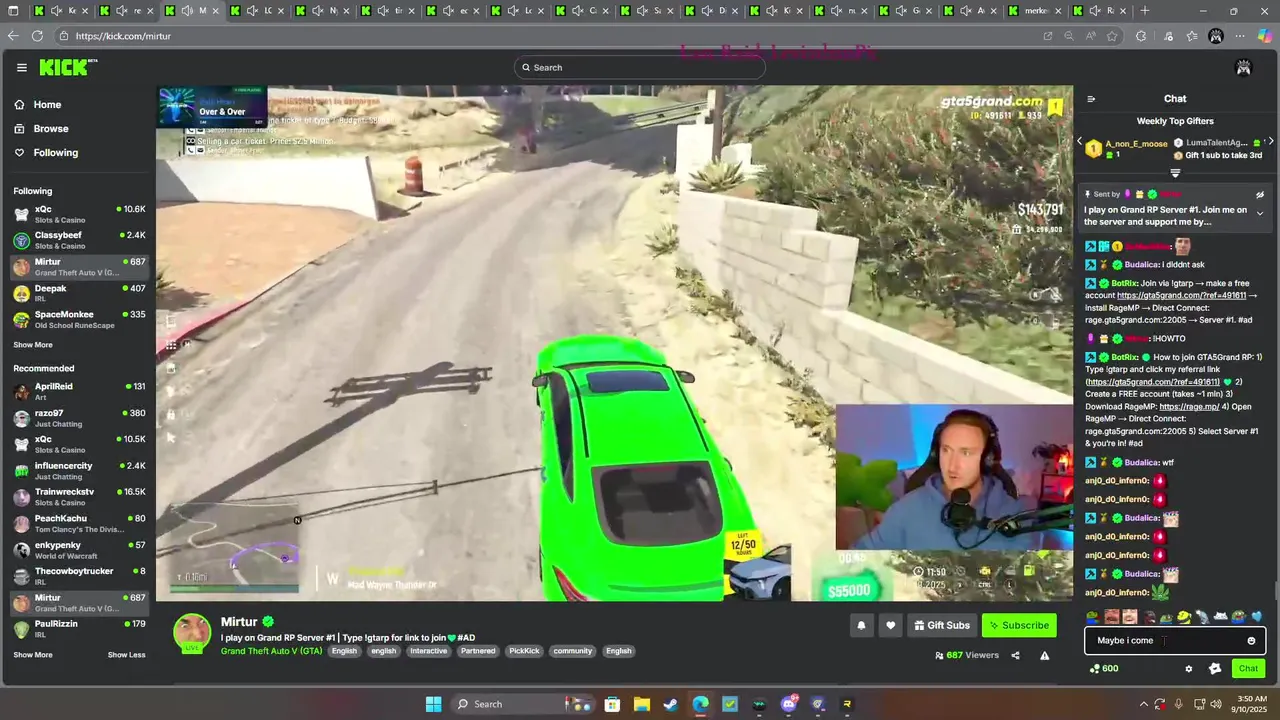Viewport: 1280px width, 720px height.
Task: Open channel points 600 balance
Action: tap(1104, 669)
